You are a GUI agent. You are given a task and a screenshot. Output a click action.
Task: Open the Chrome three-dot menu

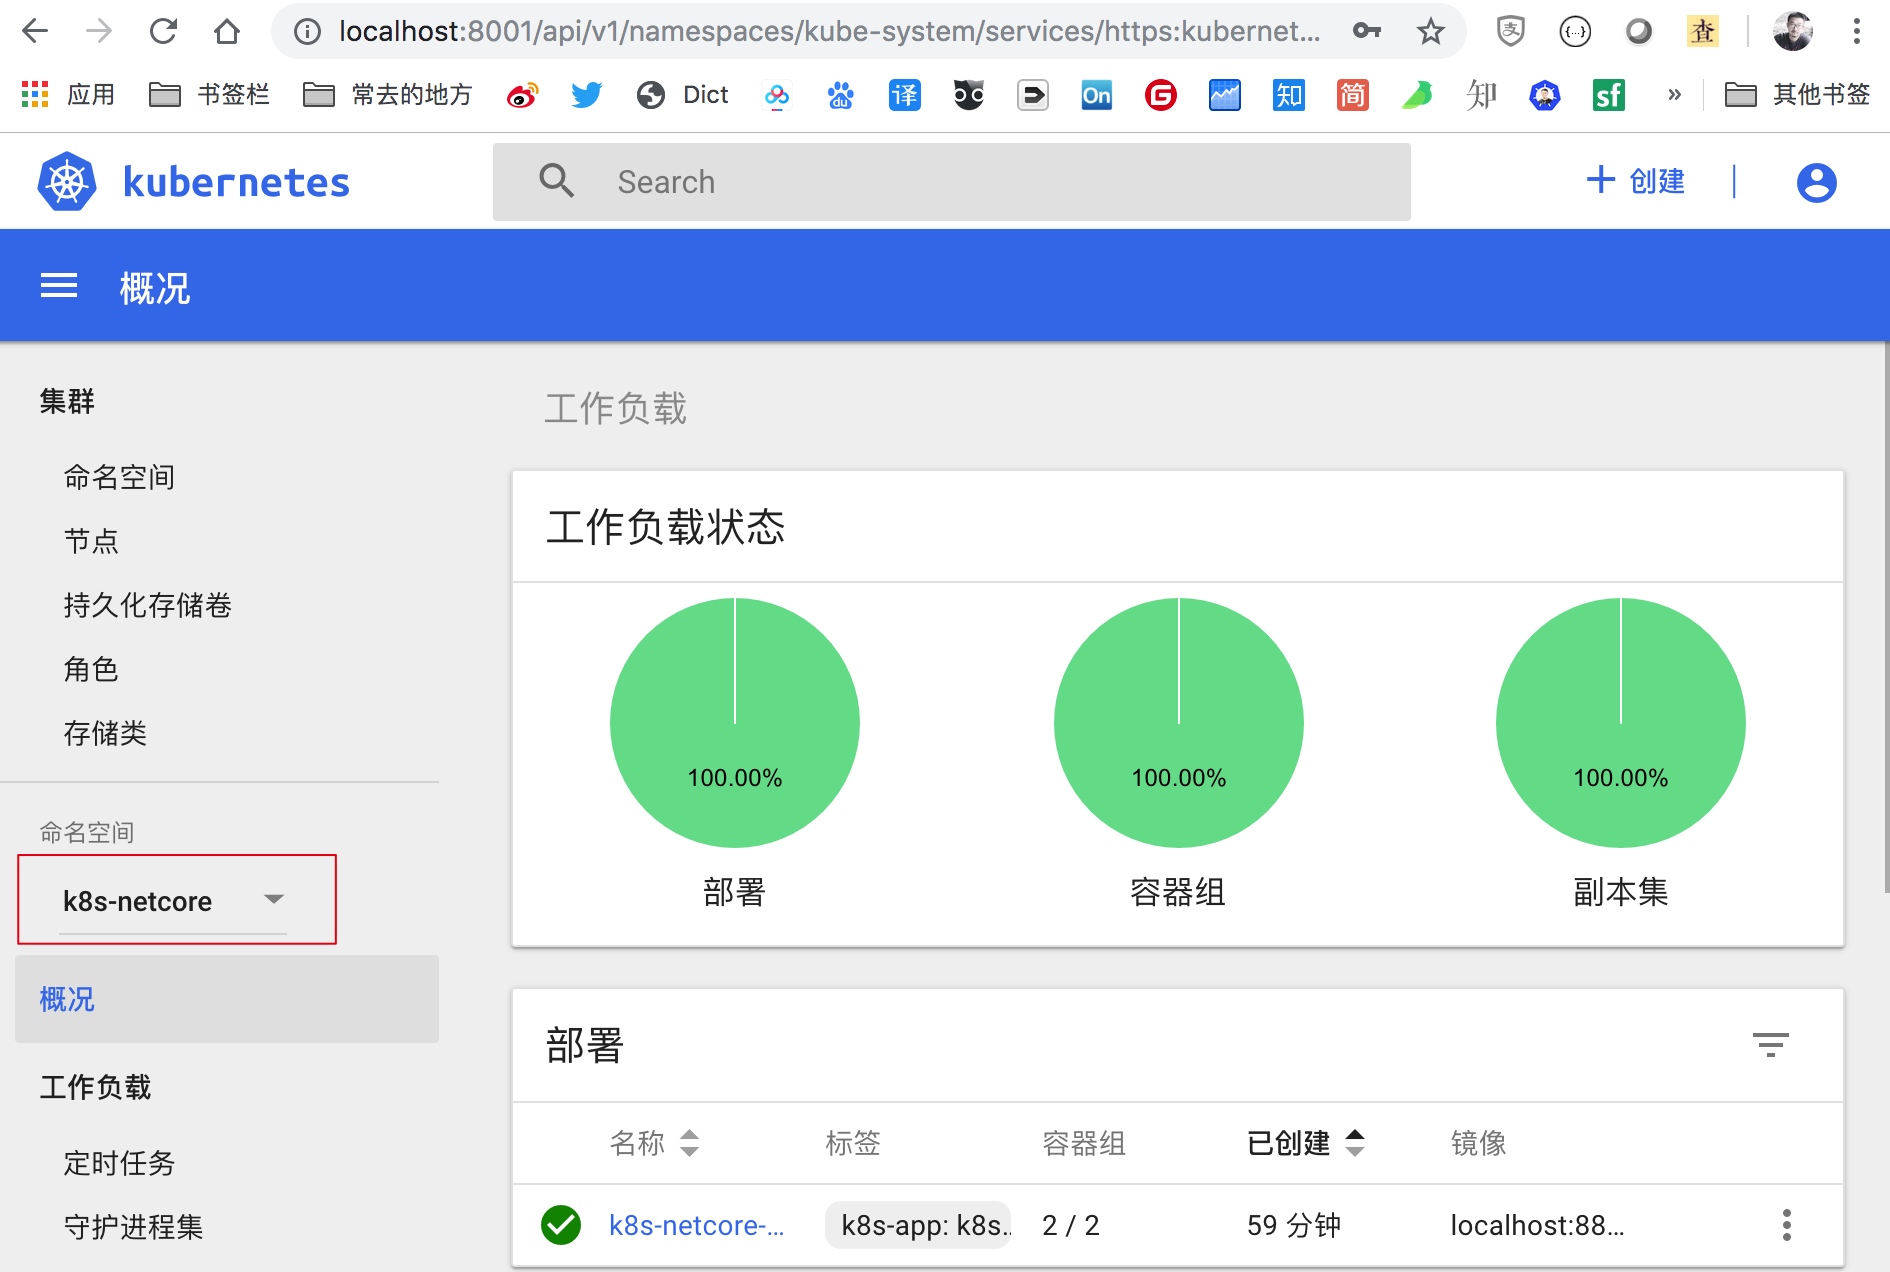pyautogui.click(x=1857, y=31)
